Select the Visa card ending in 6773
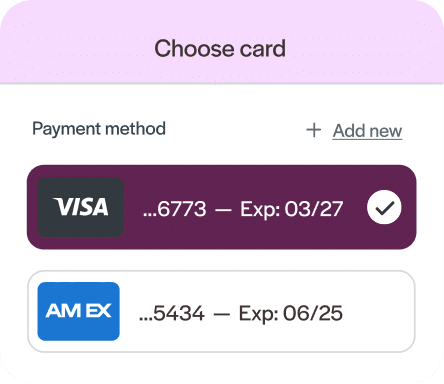444x384 pixels. tap(222, 207)
